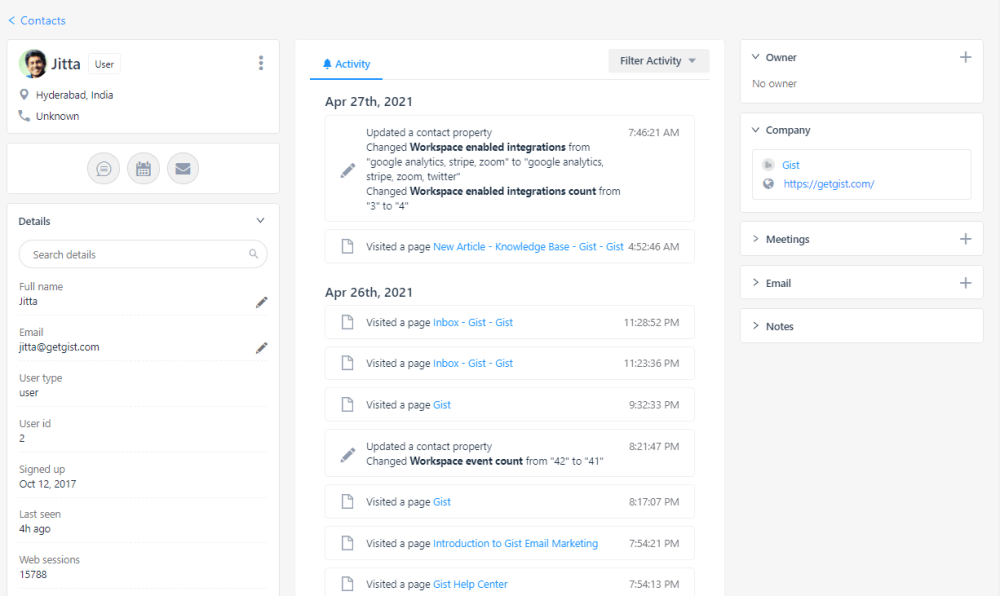Click the magnifier icon in Search details
Screen dimensions: 1000x596
[253, 254]
